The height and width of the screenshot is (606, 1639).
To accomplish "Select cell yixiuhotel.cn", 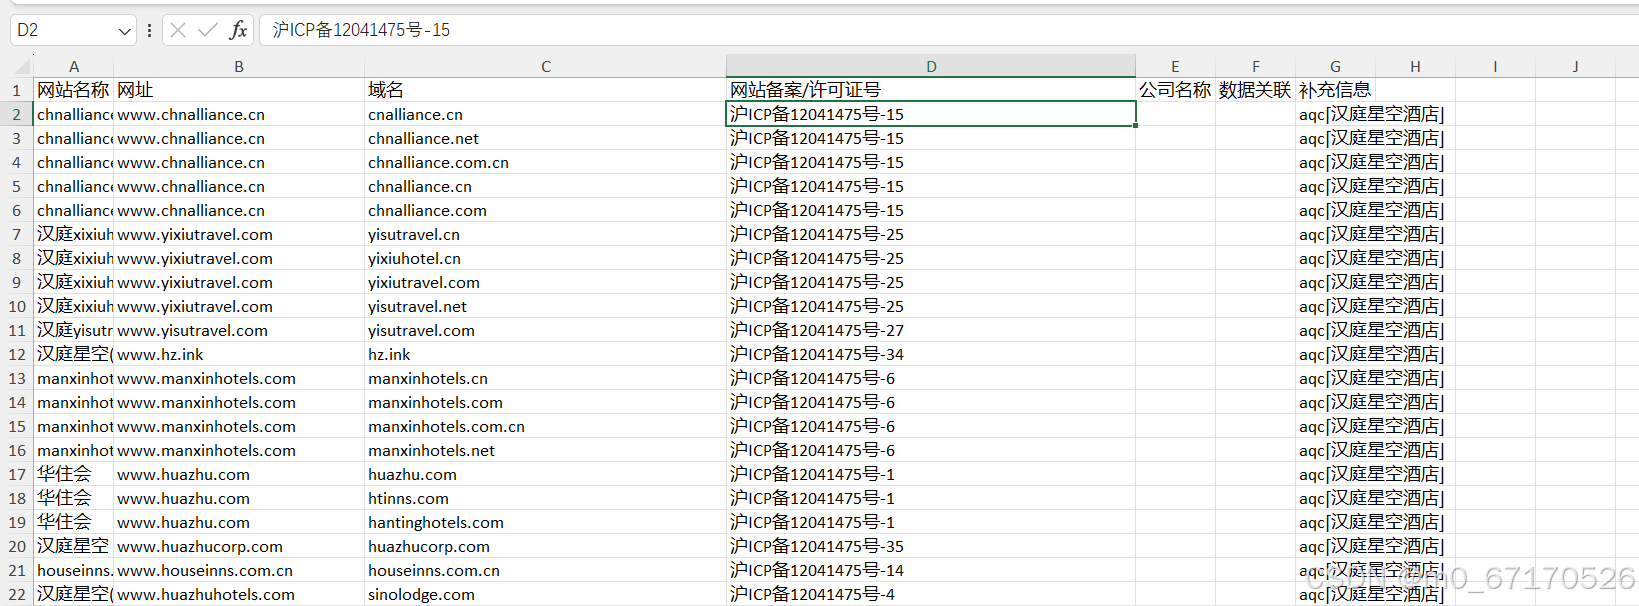I will click(x=546, y=258).
